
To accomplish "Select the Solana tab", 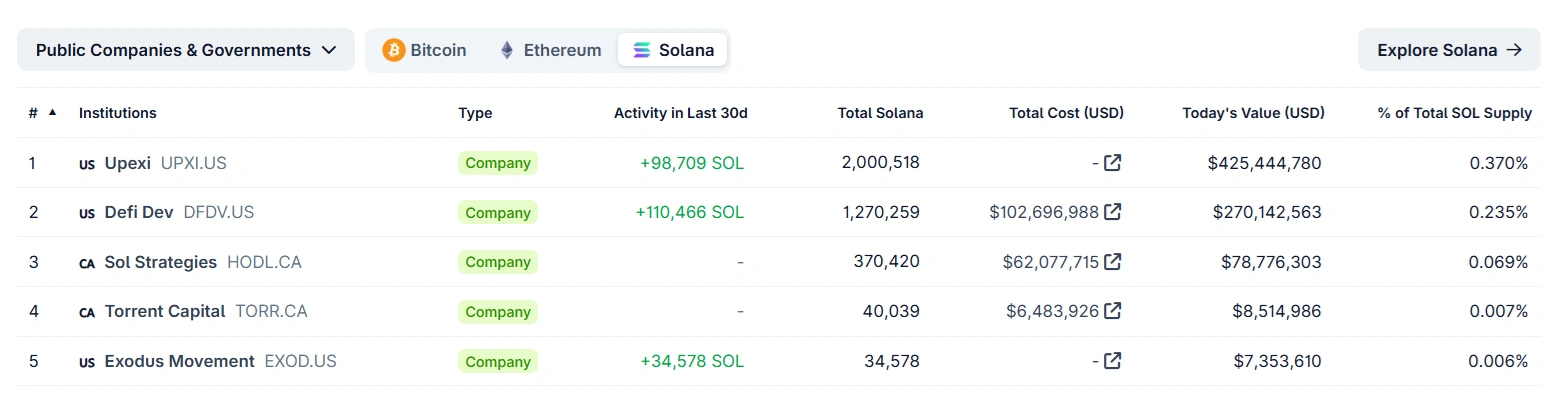I will [673, 50].
